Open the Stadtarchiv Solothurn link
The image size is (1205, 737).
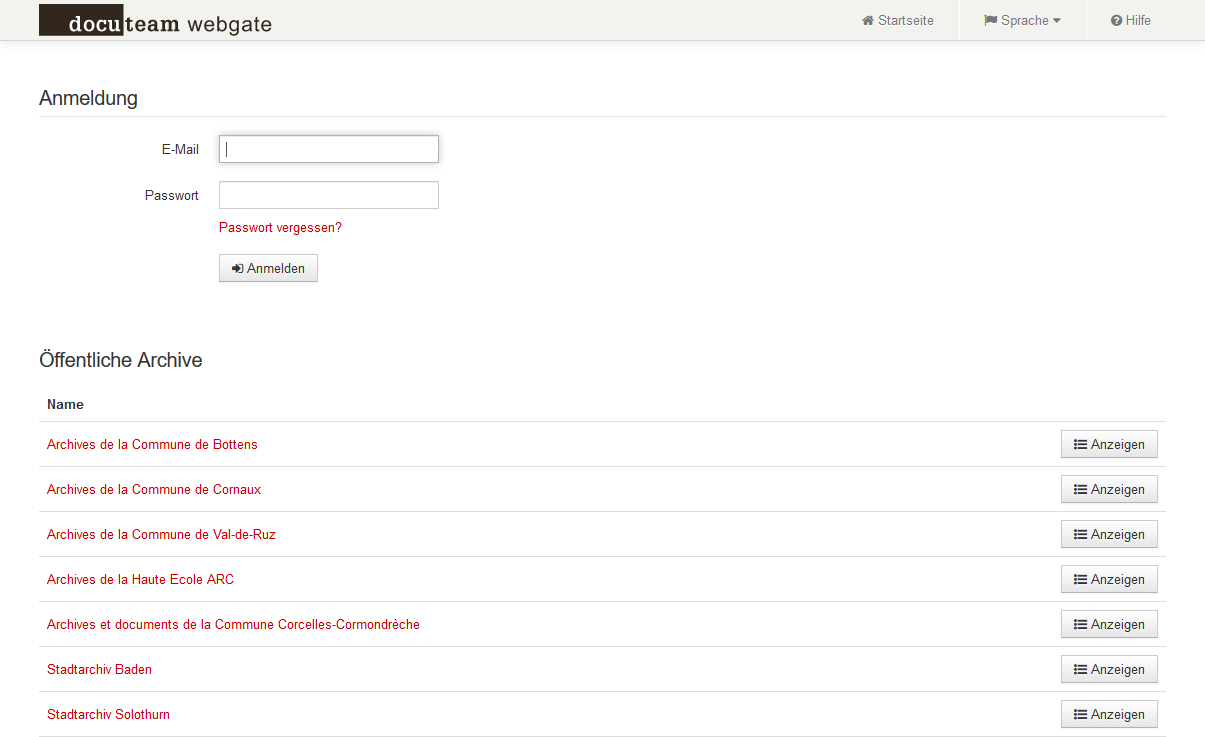click(108, 714)
